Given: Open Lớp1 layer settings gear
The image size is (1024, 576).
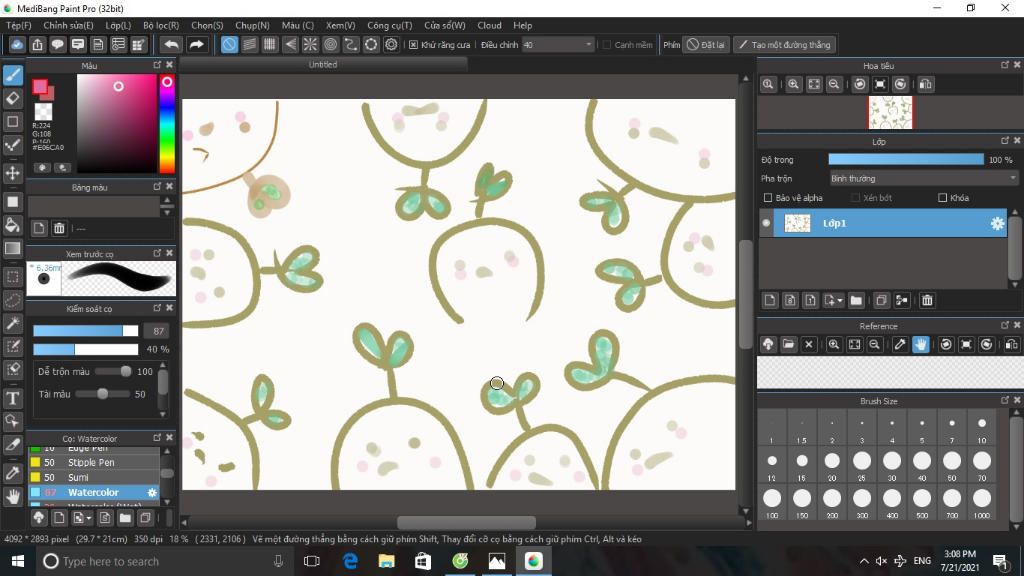Looking at the screenshot, I should tap(997, 223).
